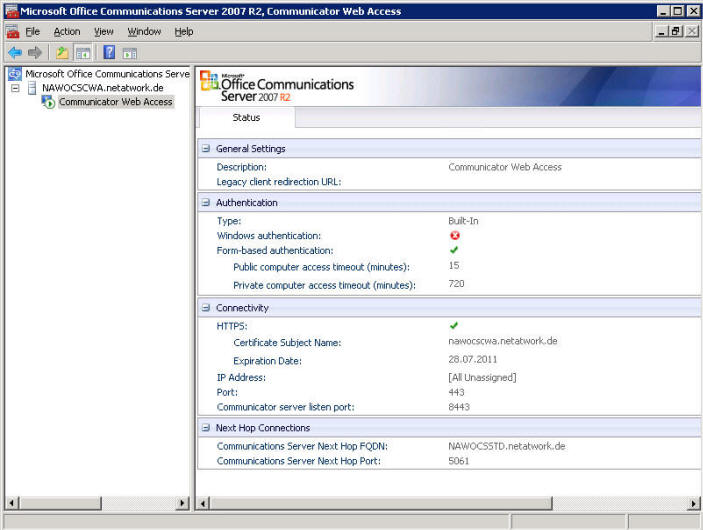
Task: Collapse the Connectivity section
Action: click(206, 308)
